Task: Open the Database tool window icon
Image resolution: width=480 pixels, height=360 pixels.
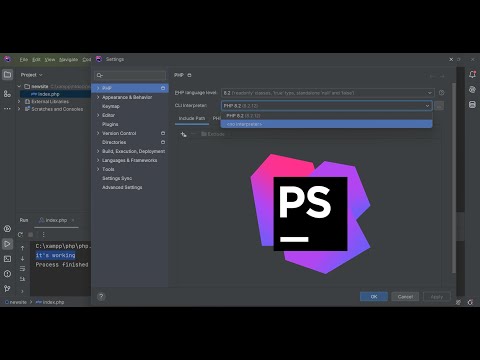Action: (472, 105)
